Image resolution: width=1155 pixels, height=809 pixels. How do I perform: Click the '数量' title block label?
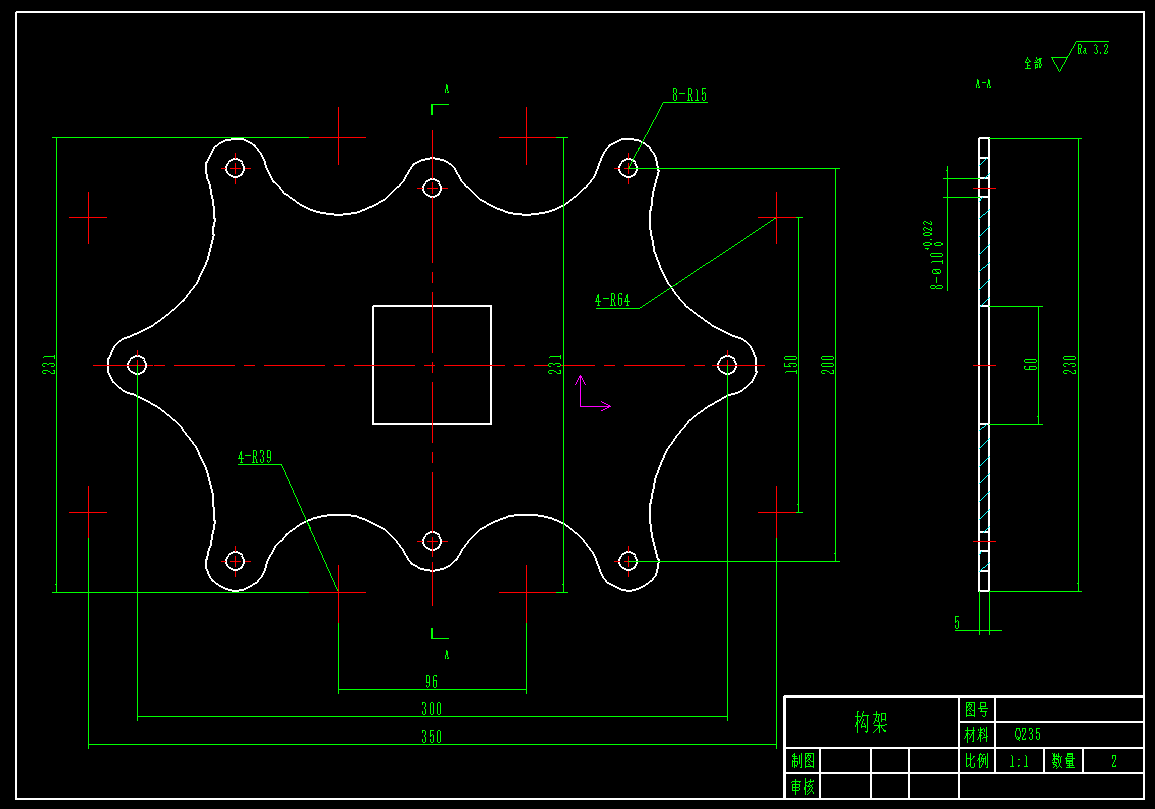point(1064,760)
